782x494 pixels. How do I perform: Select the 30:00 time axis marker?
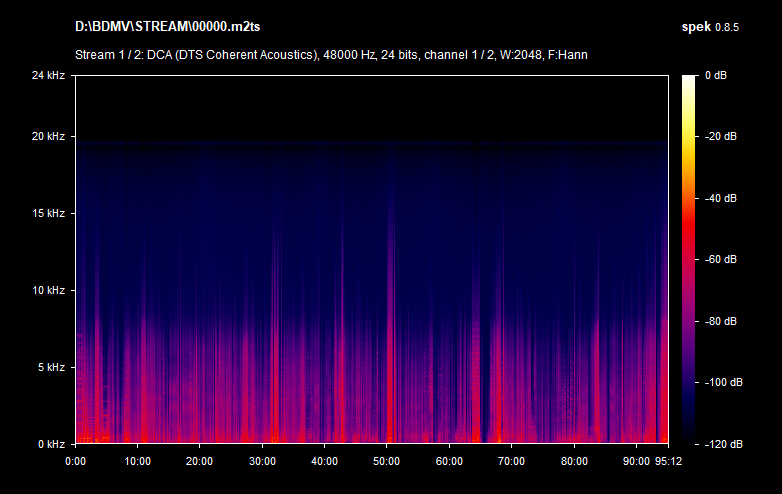point(262,462)
